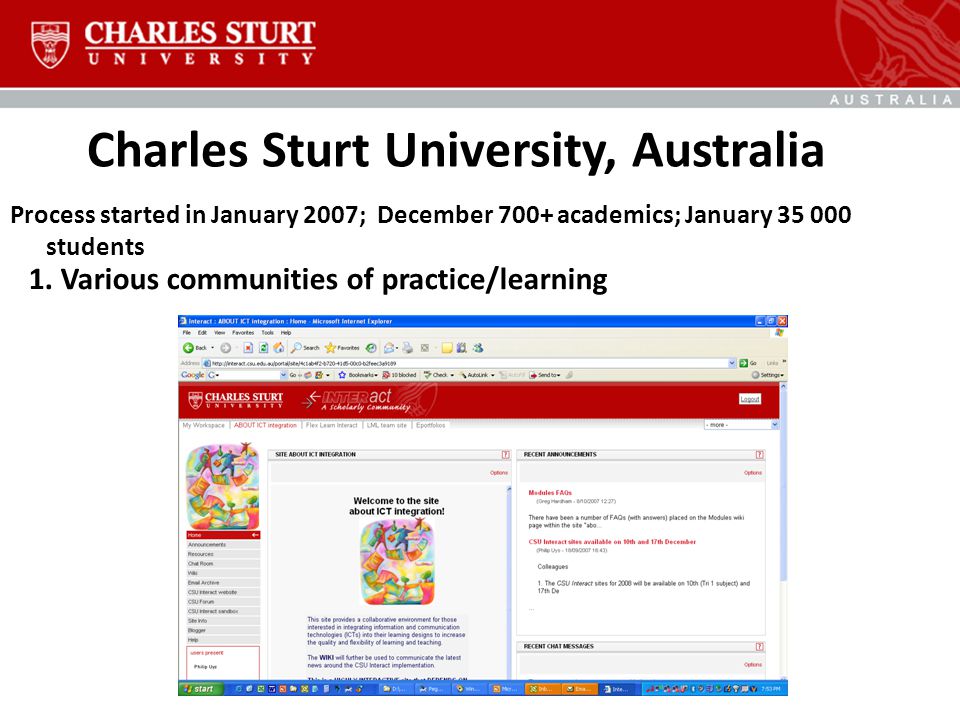This screenshot has width=960, height=720.
Task: Open the Favorites menu in menu bar
Action: click(x=243, y=332)
